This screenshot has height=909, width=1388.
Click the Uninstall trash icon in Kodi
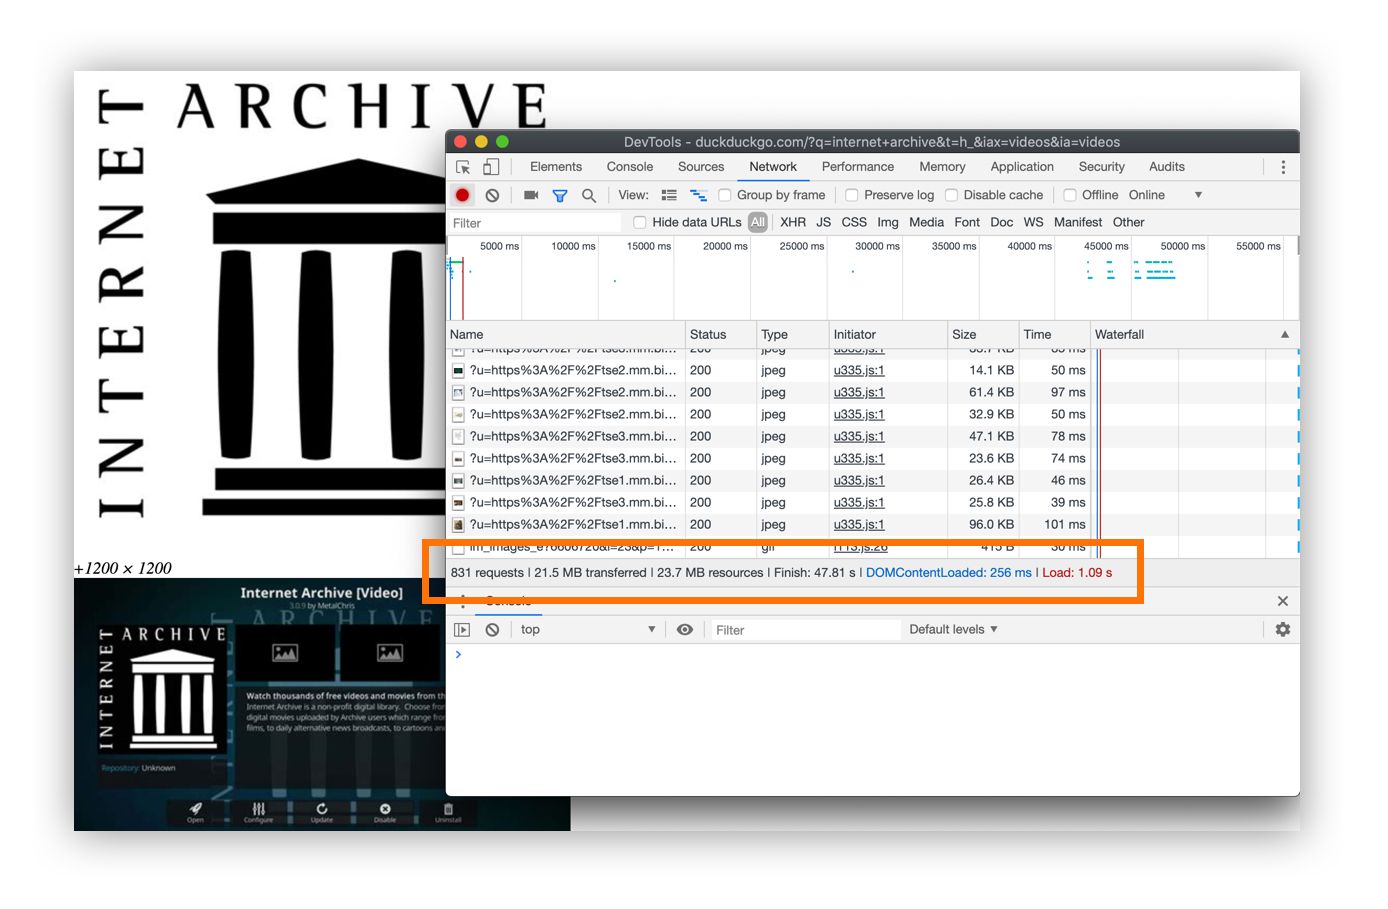pyautogui.click(x=448, y=811)
